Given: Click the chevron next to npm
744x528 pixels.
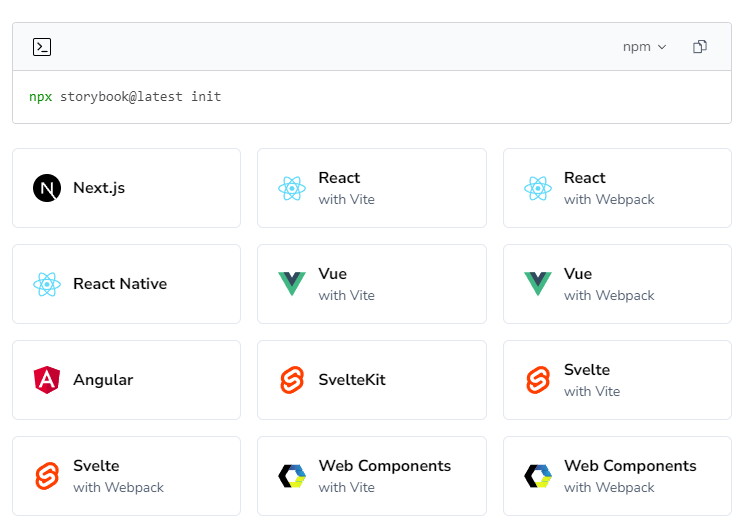Looking at the screenshot, I should 662,47.
